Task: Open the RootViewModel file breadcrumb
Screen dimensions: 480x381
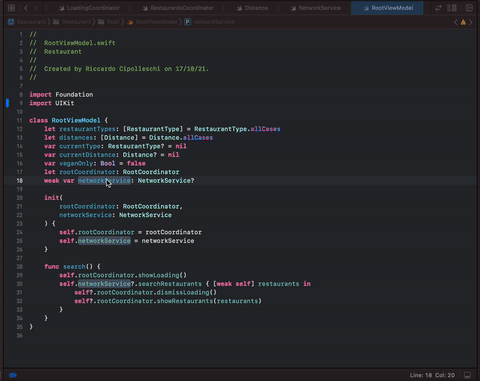Action: click(x=157, y=22)
